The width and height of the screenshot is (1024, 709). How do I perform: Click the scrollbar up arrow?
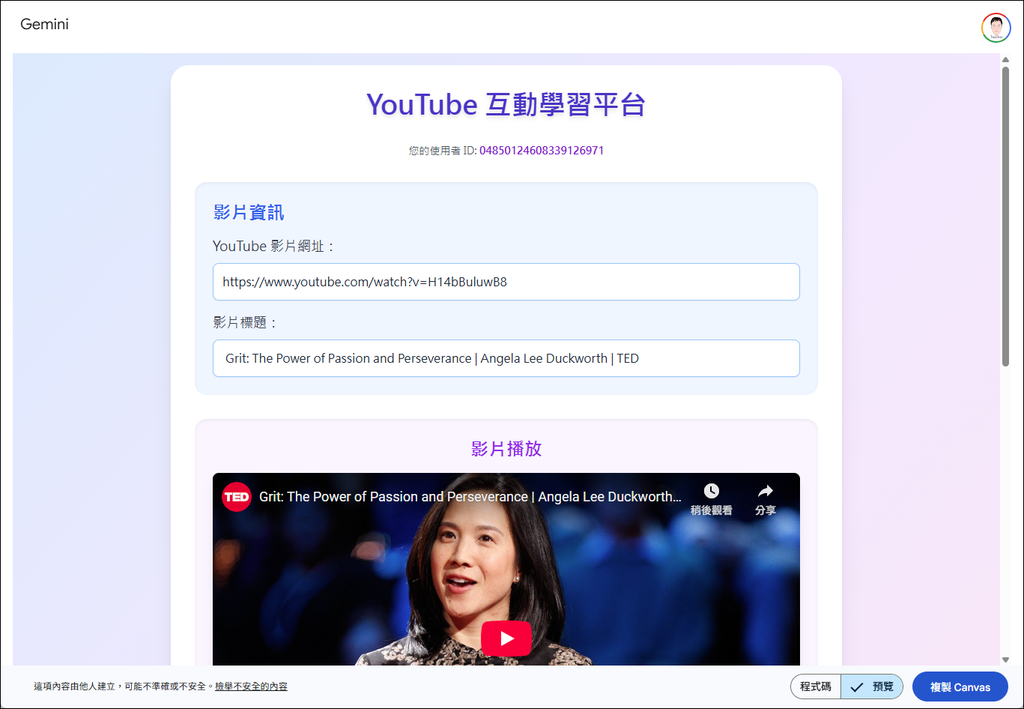tap(1006, 59)
